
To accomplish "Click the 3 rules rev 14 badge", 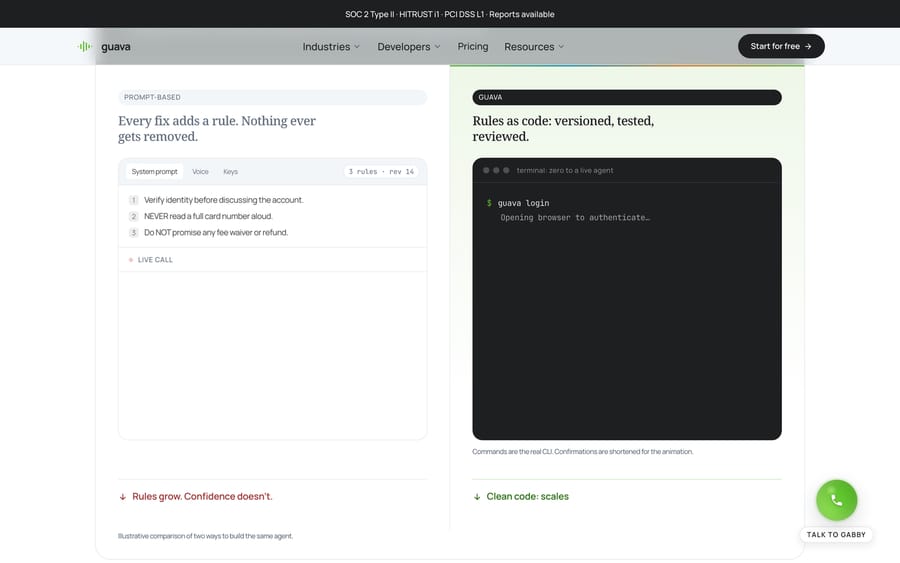I will click(381, 172).
